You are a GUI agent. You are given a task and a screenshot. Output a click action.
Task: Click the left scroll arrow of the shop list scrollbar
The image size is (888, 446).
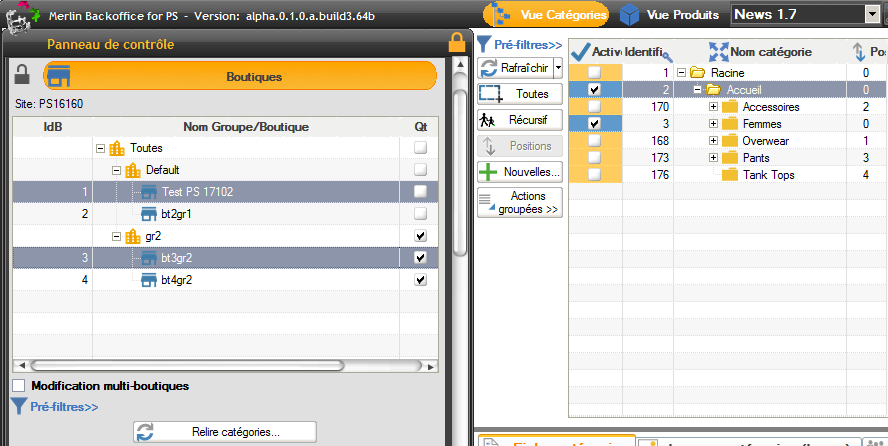(x=22, y=367)
